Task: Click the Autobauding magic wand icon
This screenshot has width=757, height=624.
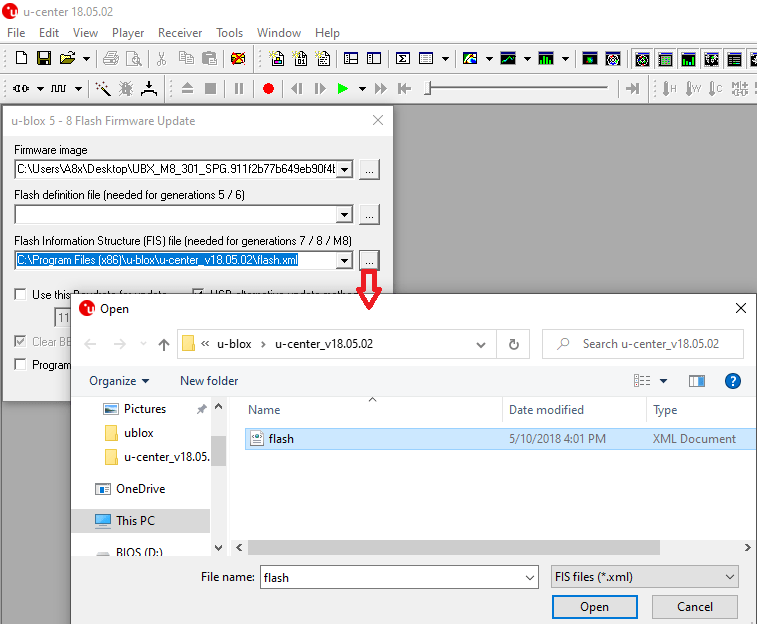Action: pyautogui.click(x=103, y=88)
